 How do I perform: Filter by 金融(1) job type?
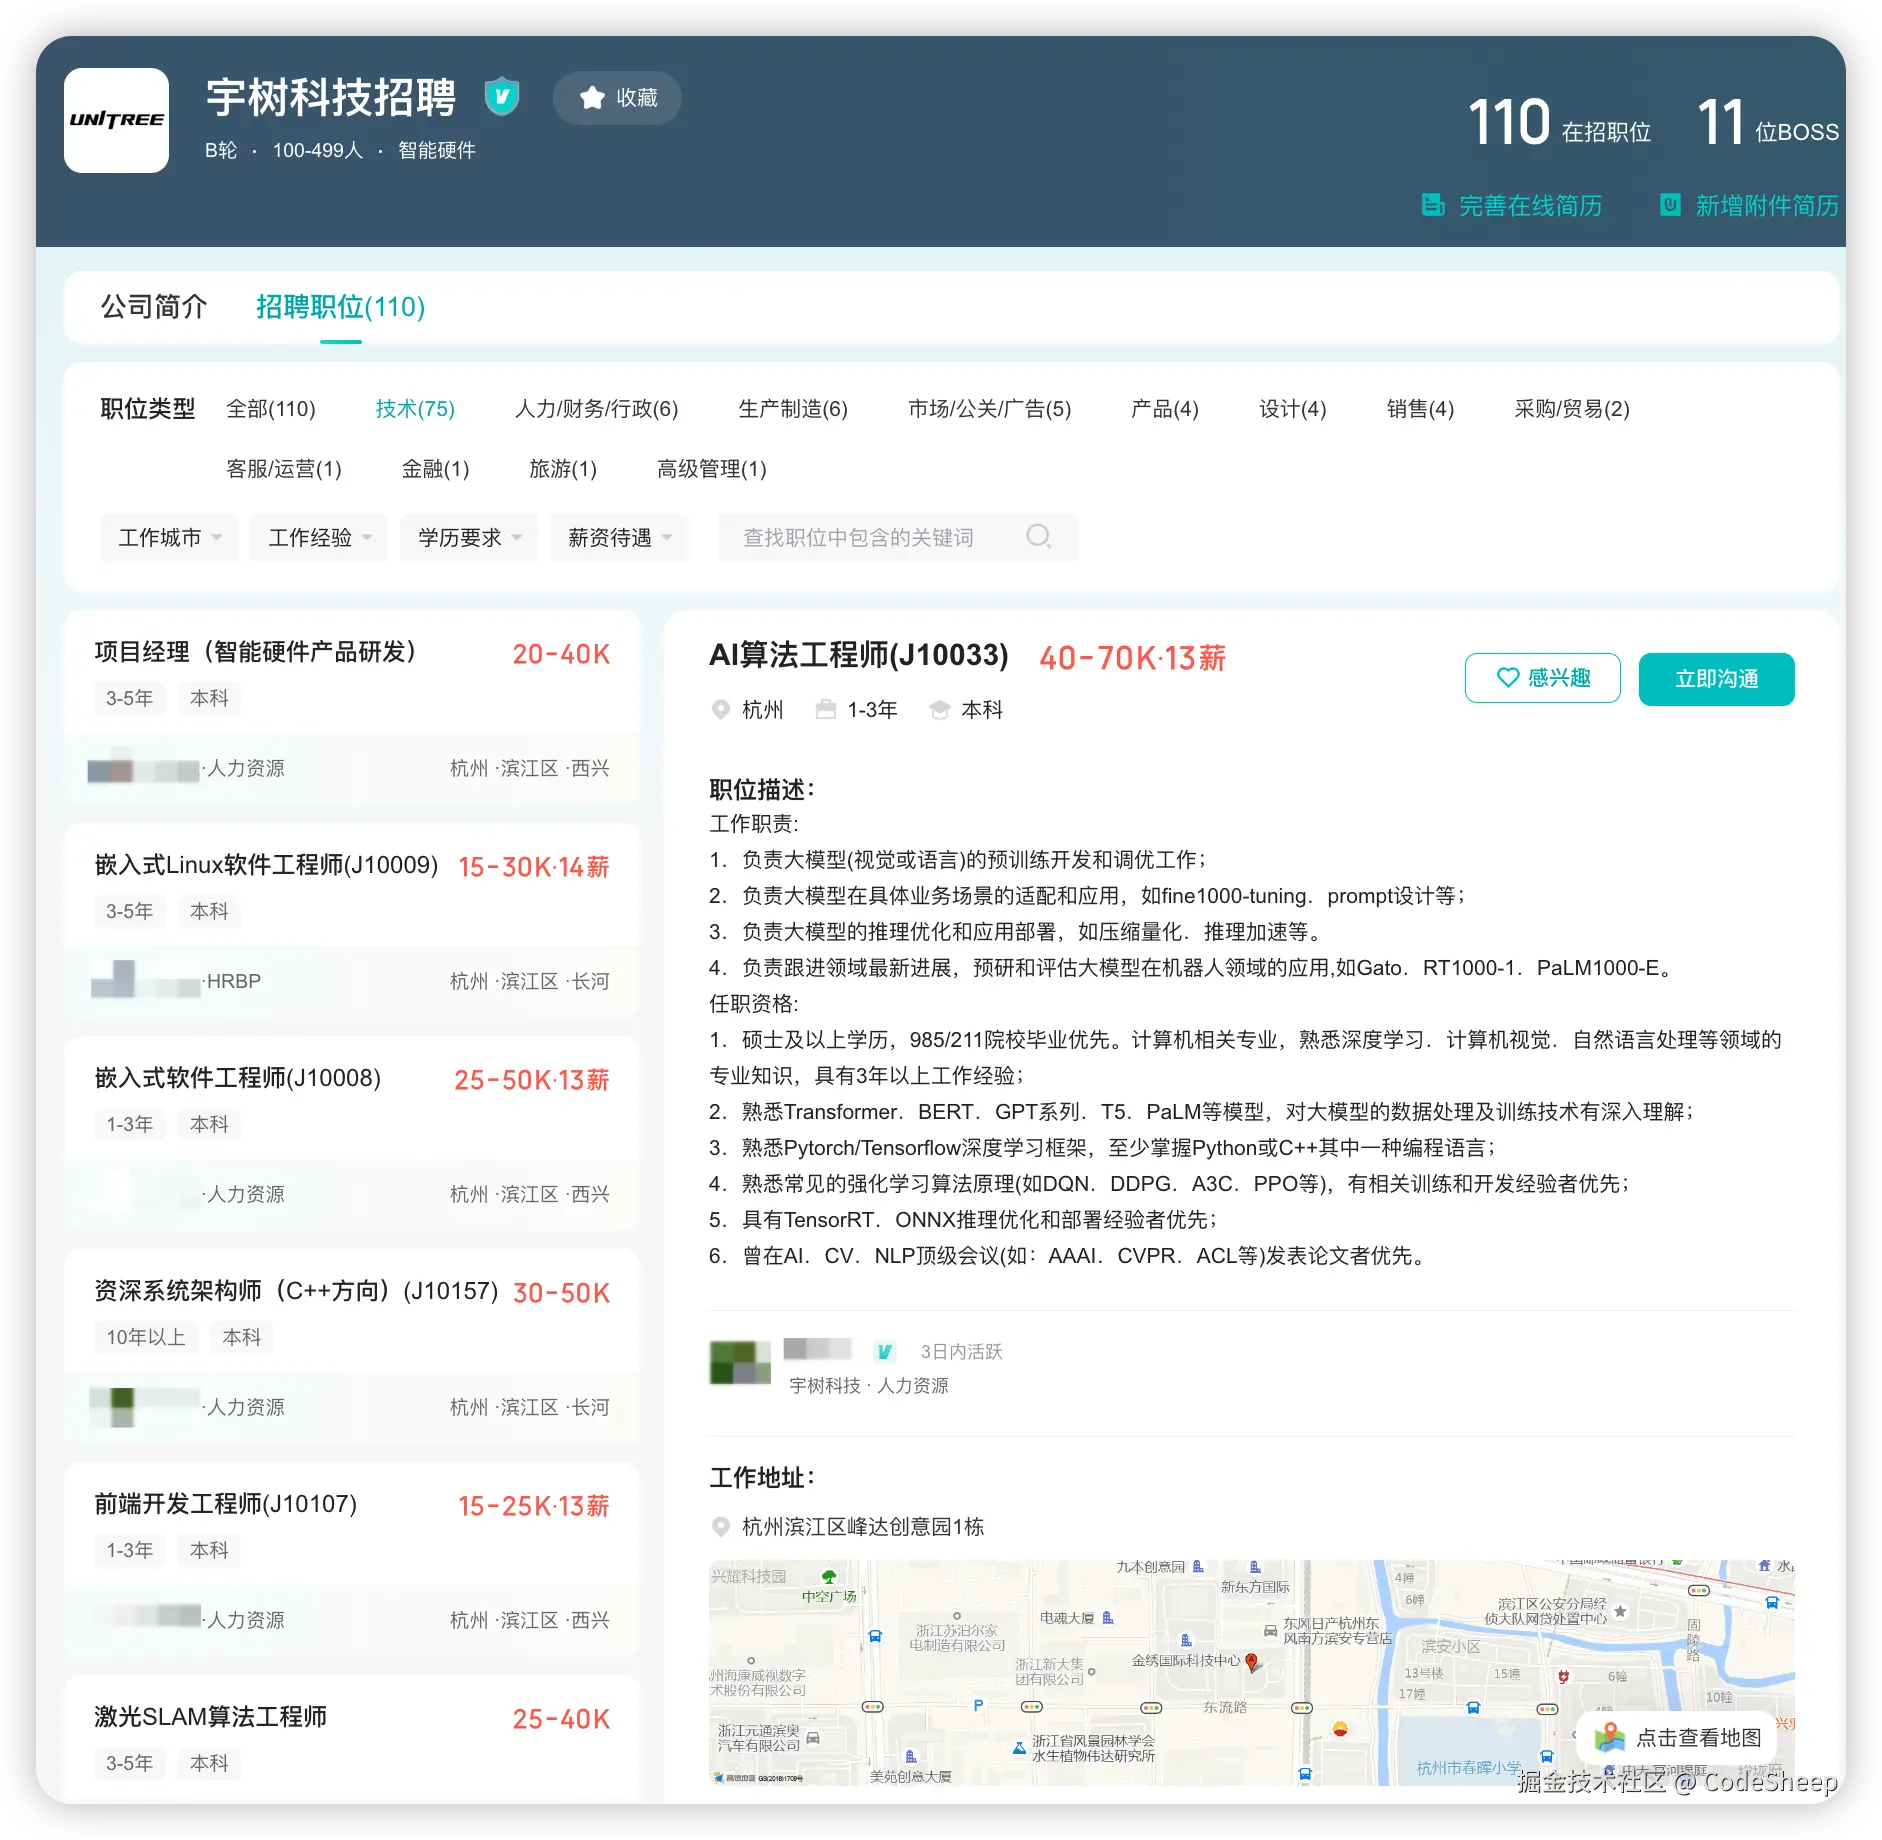tap(436, 469)
